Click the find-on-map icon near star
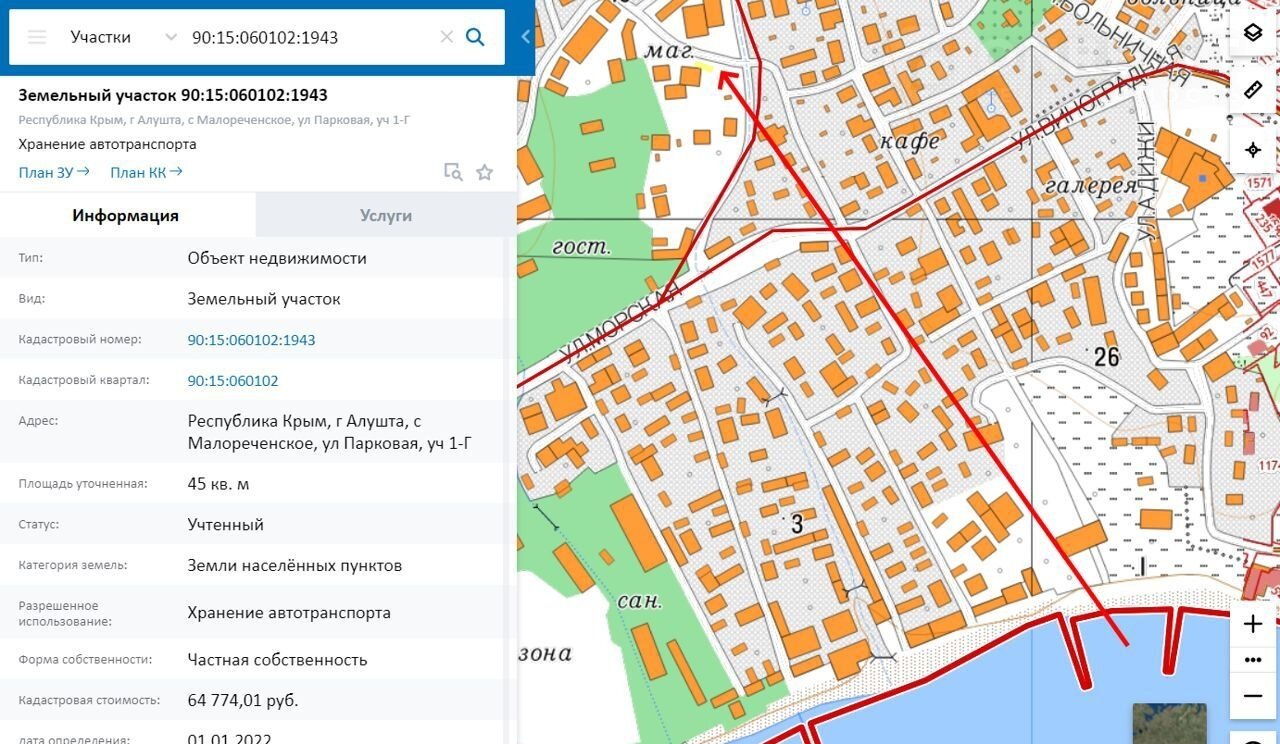Screen dimensions: 1280x744 (x=453, y=172)
